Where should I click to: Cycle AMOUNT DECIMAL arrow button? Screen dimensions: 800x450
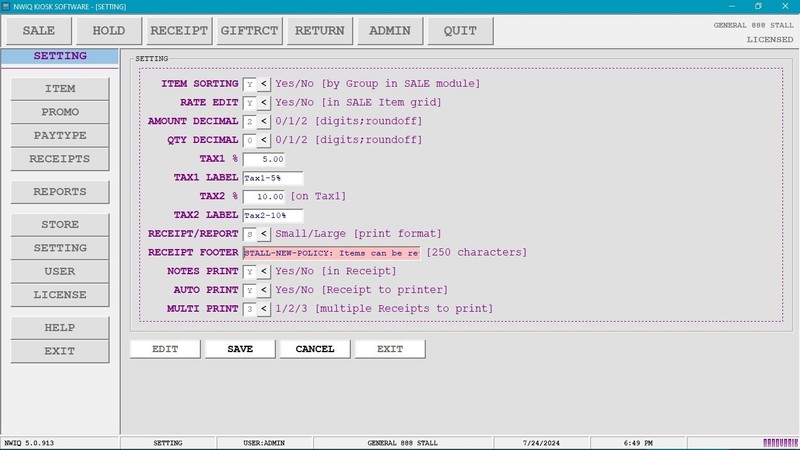click(x=264, y=121)
